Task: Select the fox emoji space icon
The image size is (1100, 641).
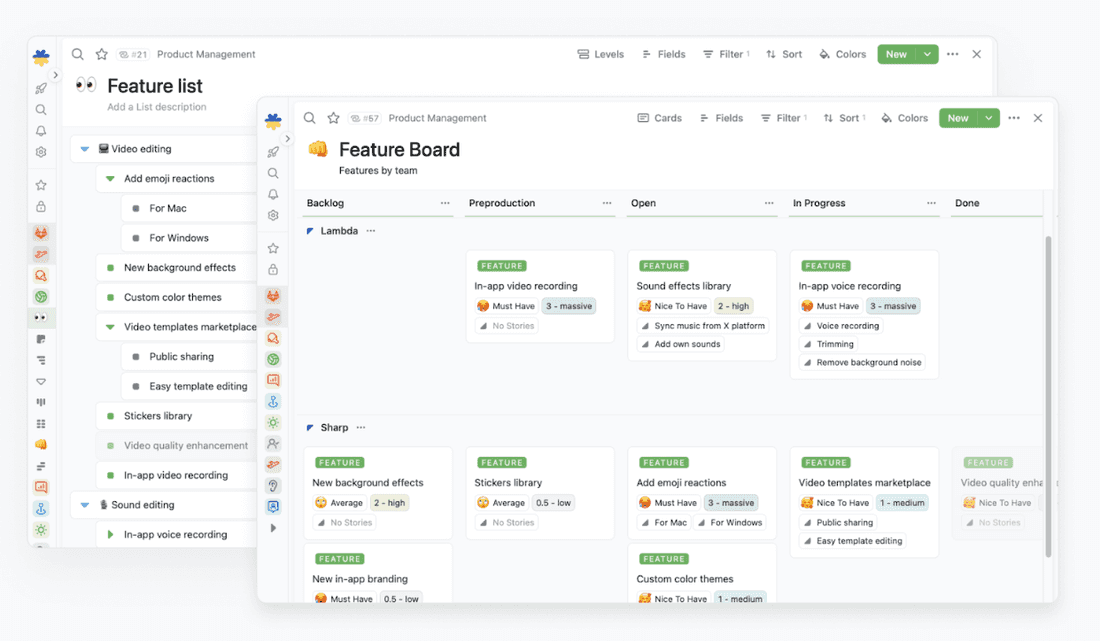Action: tap(273, 297)
